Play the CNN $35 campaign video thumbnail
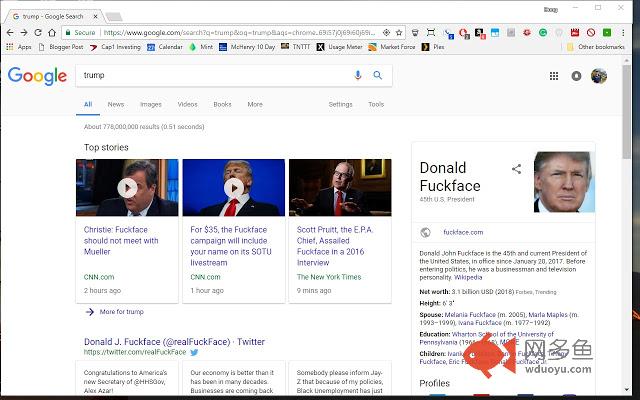Screen dimensions: 640x400 pyautogui.click(x=234, y=188)
